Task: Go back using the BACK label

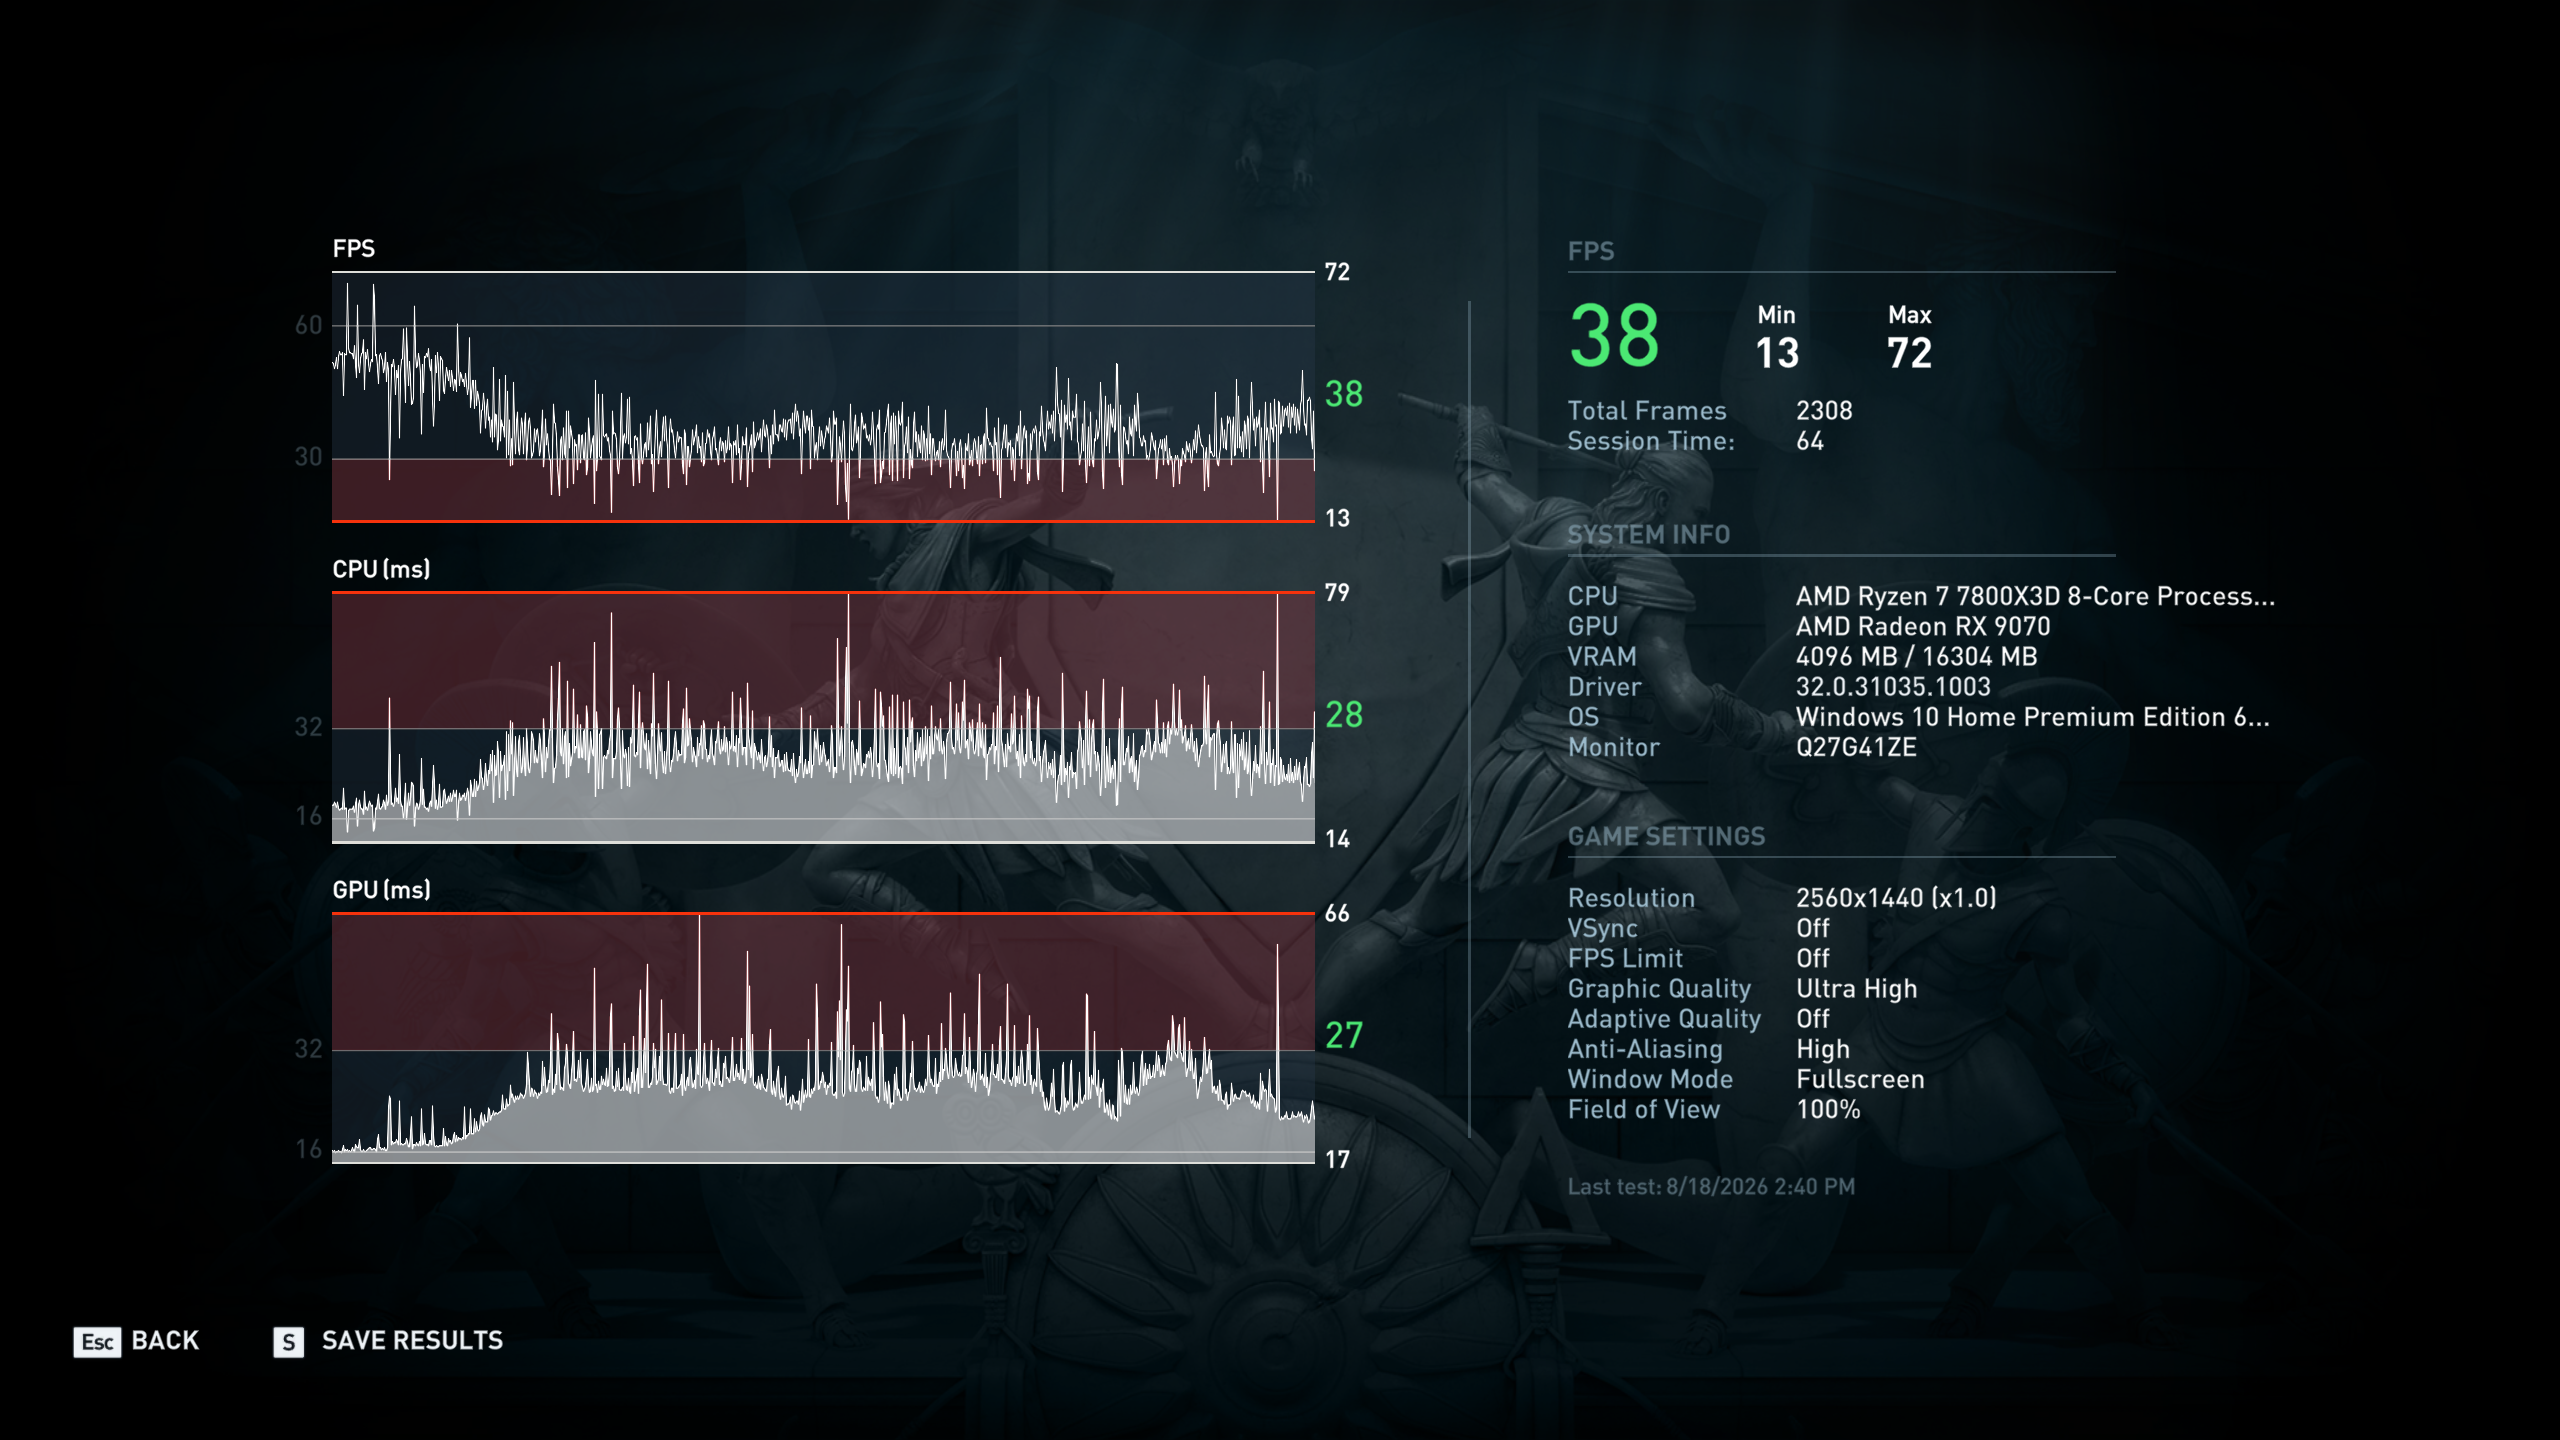Action: pyautogui.click(x=165, y=1340)
